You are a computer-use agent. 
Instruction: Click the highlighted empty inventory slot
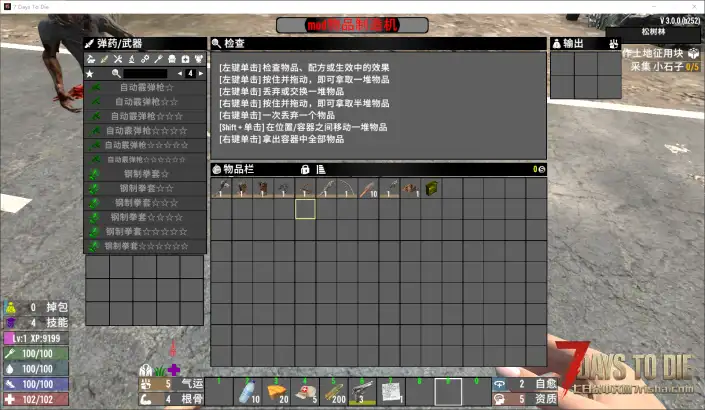305,209
